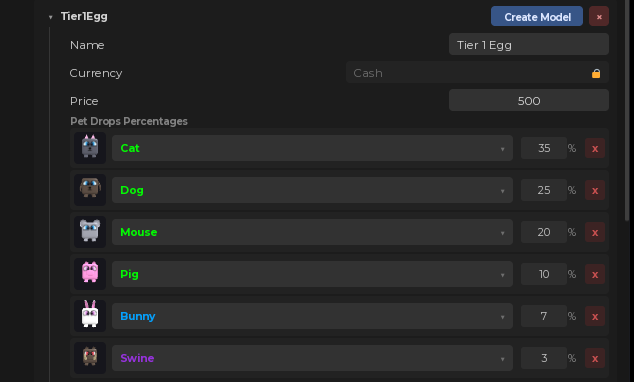Edit the Pig drop percentage 10
The image size is (634, 382).
(x=544, y=274)
